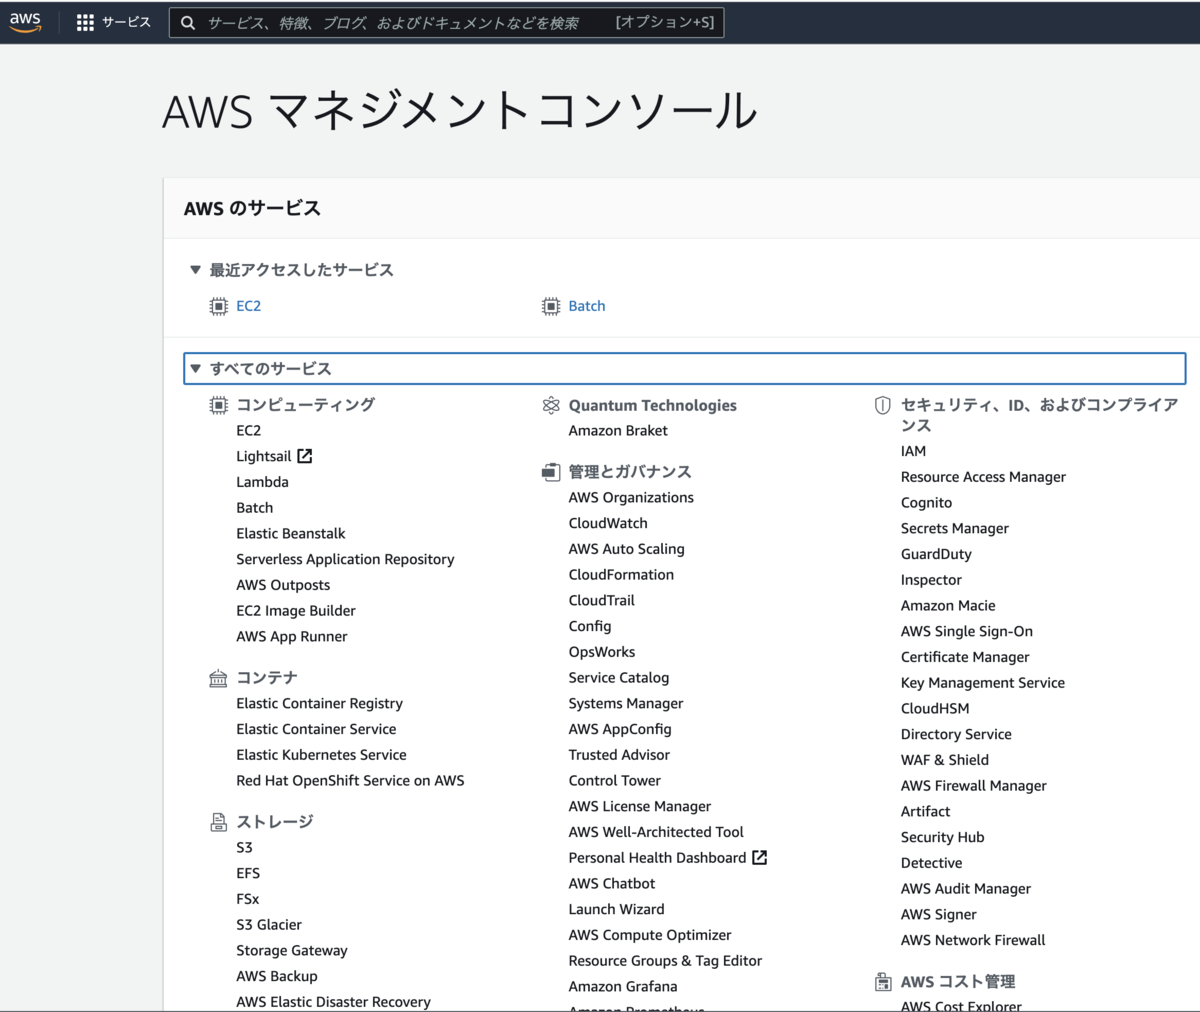
Task: Open AWS App Runner
Action: 292,637
